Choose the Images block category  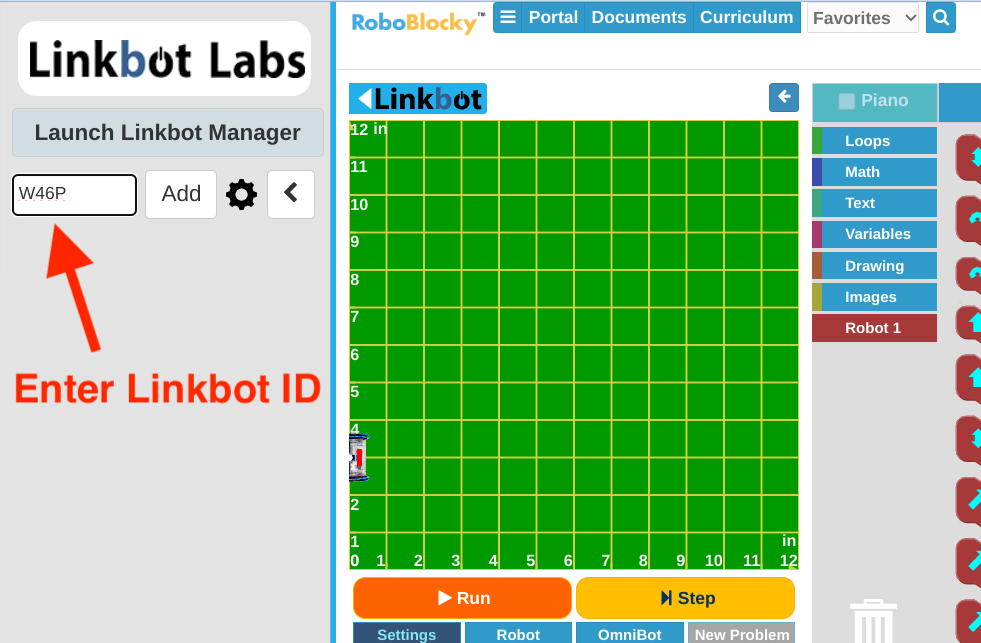(x=875, y=297)
